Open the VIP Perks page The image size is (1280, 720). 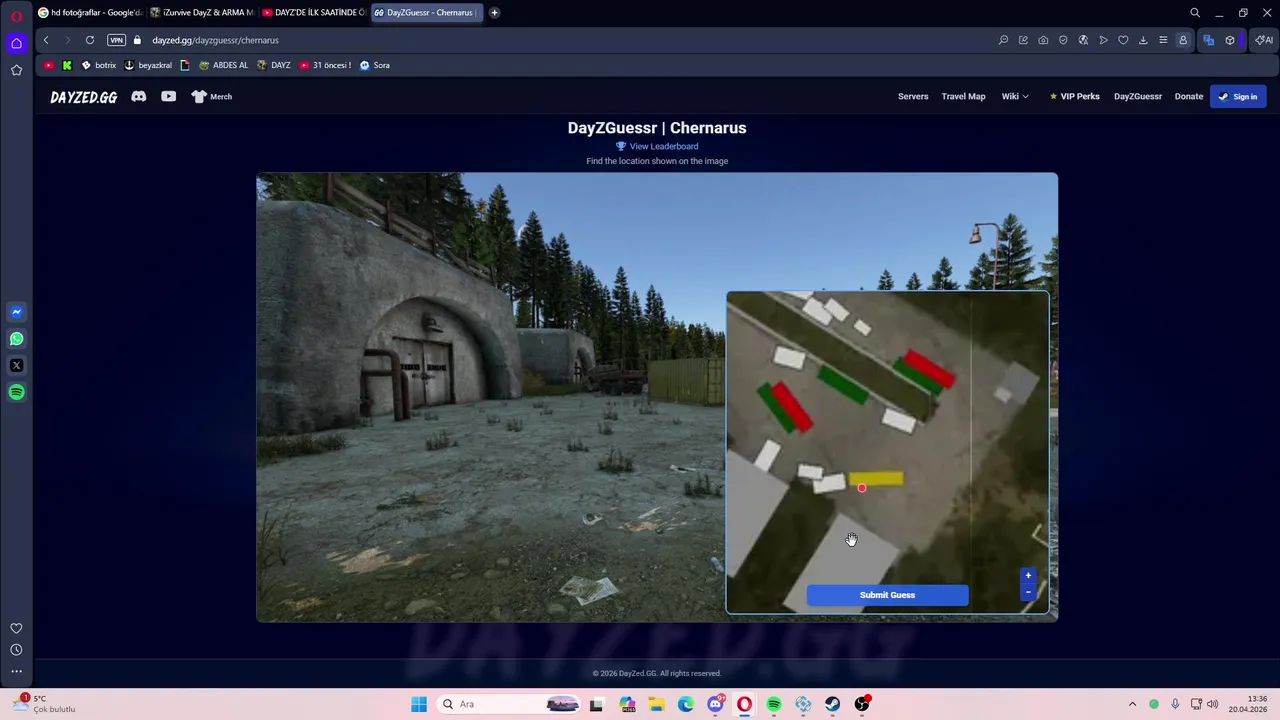click(x=1074, y=96)
